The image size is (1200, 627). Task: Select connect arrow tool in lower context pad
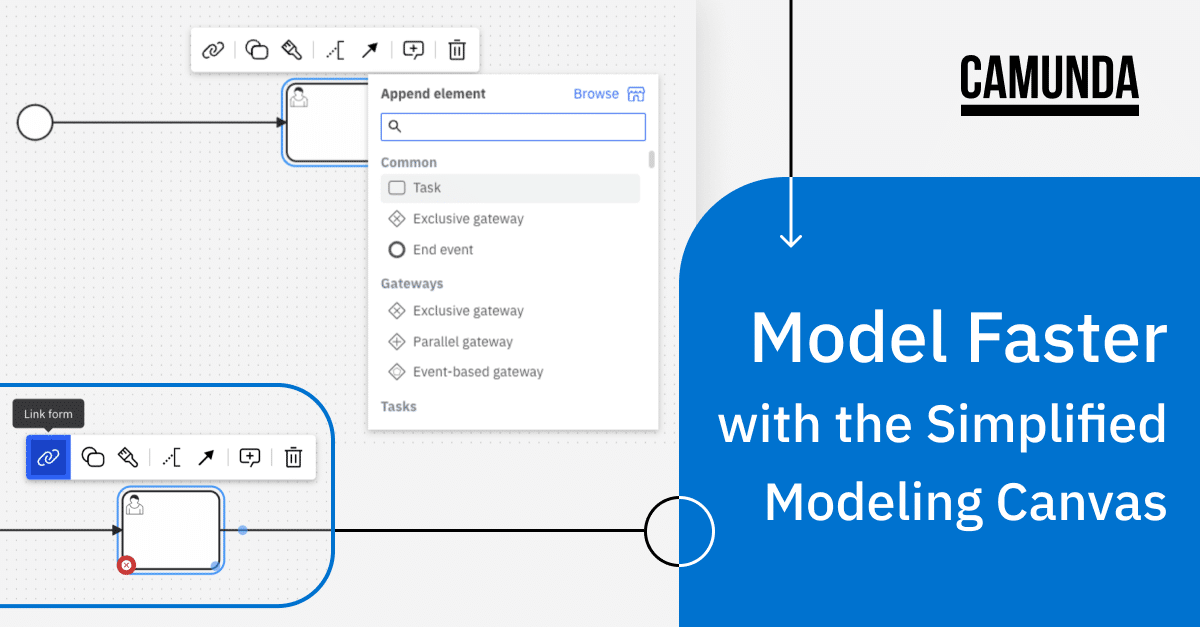pyautogui.click(x=206, y=457)
